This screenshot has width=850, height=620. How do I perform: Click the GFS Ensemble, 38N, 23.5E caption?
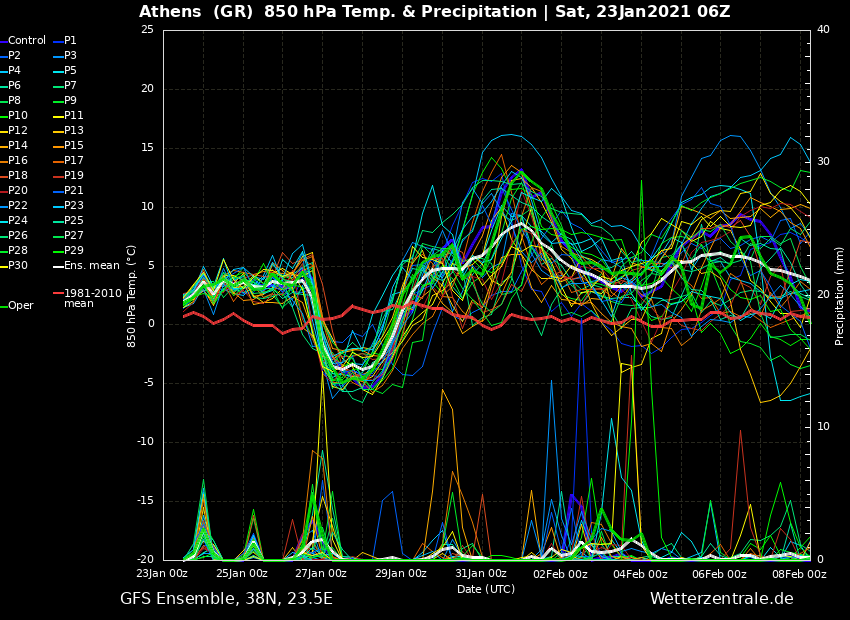226,599
